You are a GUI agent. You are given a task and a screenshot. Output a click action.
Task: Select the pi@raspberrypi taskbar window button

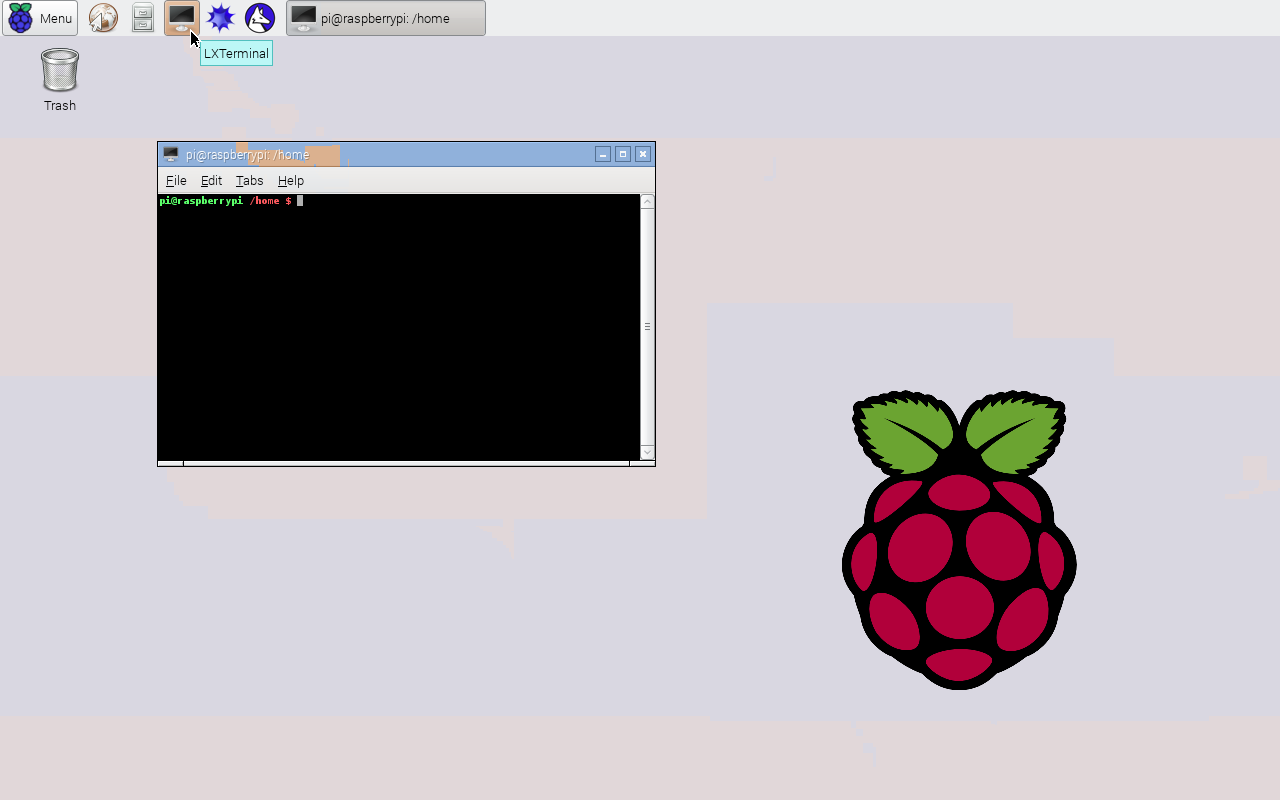pos(386,18)
